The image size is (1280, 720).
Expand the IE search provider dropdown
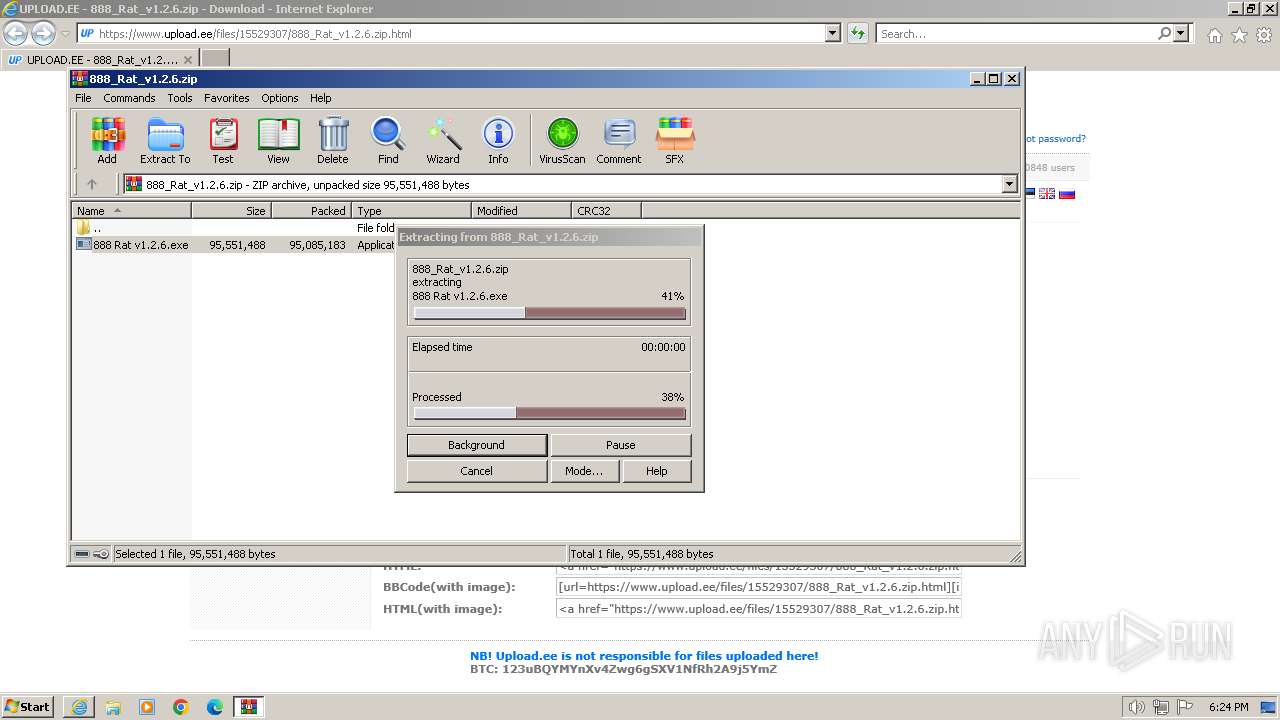point(1181,33)
